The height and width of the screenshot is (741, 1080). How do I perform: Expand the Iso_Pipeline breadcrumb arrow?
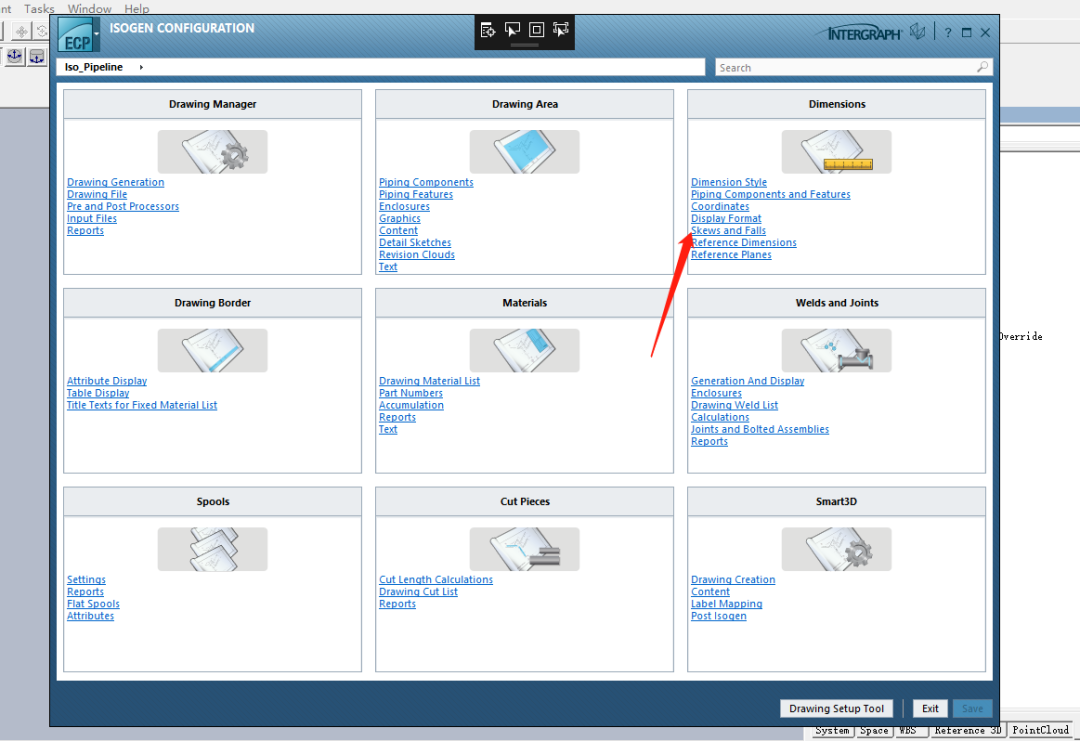pyautogui.click(x=141, y=67)
